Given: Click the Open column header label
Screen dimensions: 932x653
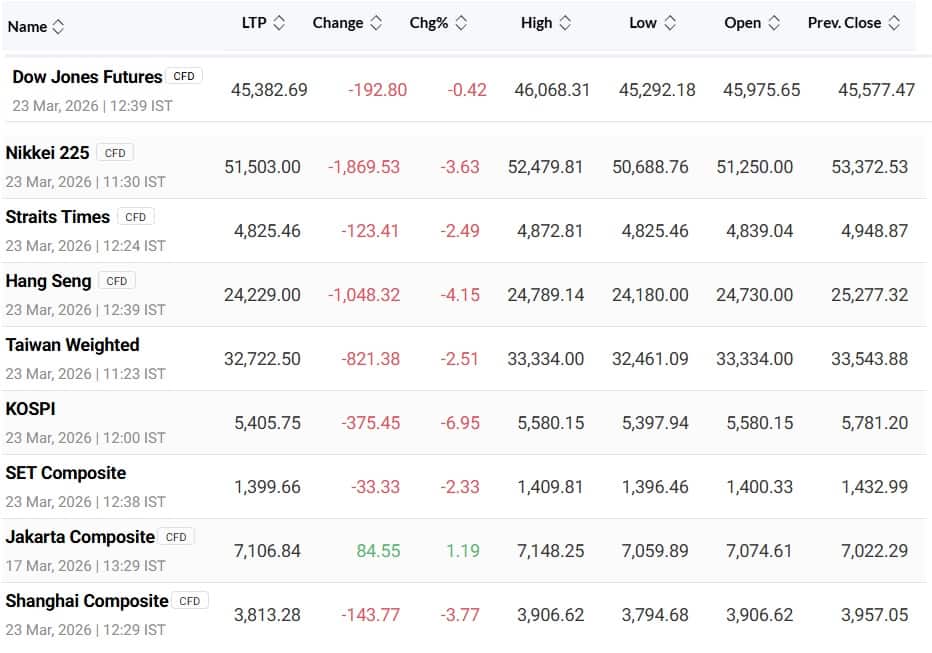Looking at the screenshot, I should 742,23.
